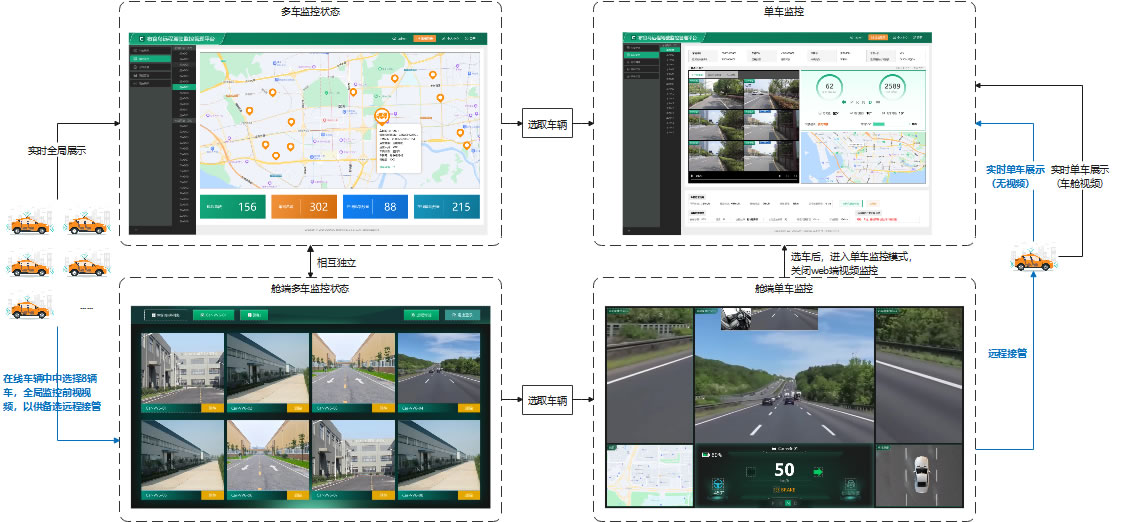Click the play button under 单车监控 video grid
Image resolution: width=1124 pixels, height=522 pixels.
click(692, 176)
